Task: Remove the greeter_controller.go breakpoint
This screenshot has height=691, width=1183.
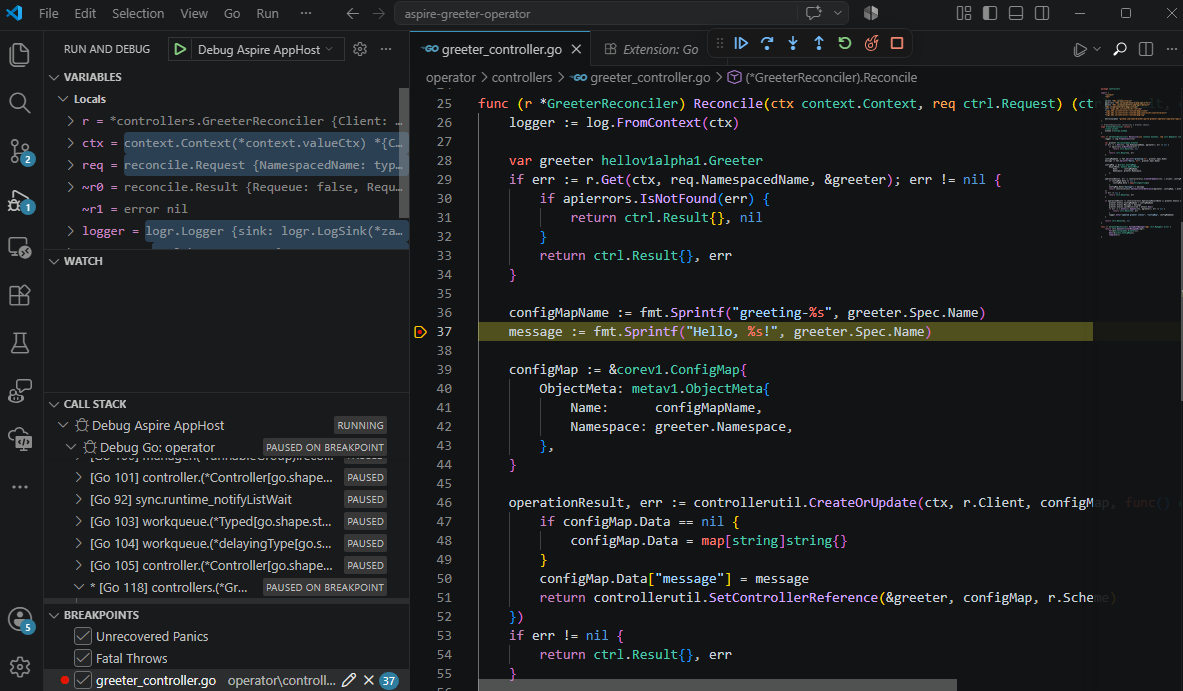Action: 369,680
